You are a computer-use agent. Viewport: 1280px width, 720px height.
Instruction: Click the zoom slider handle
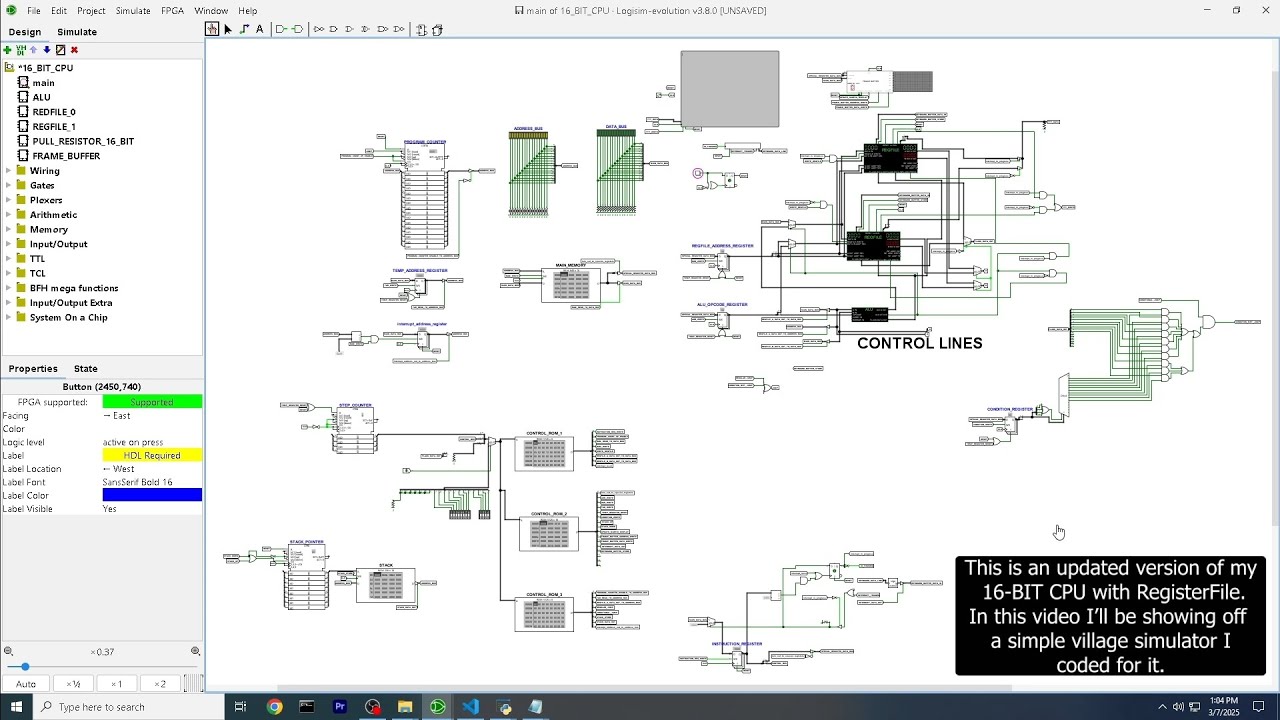[25, 667]
